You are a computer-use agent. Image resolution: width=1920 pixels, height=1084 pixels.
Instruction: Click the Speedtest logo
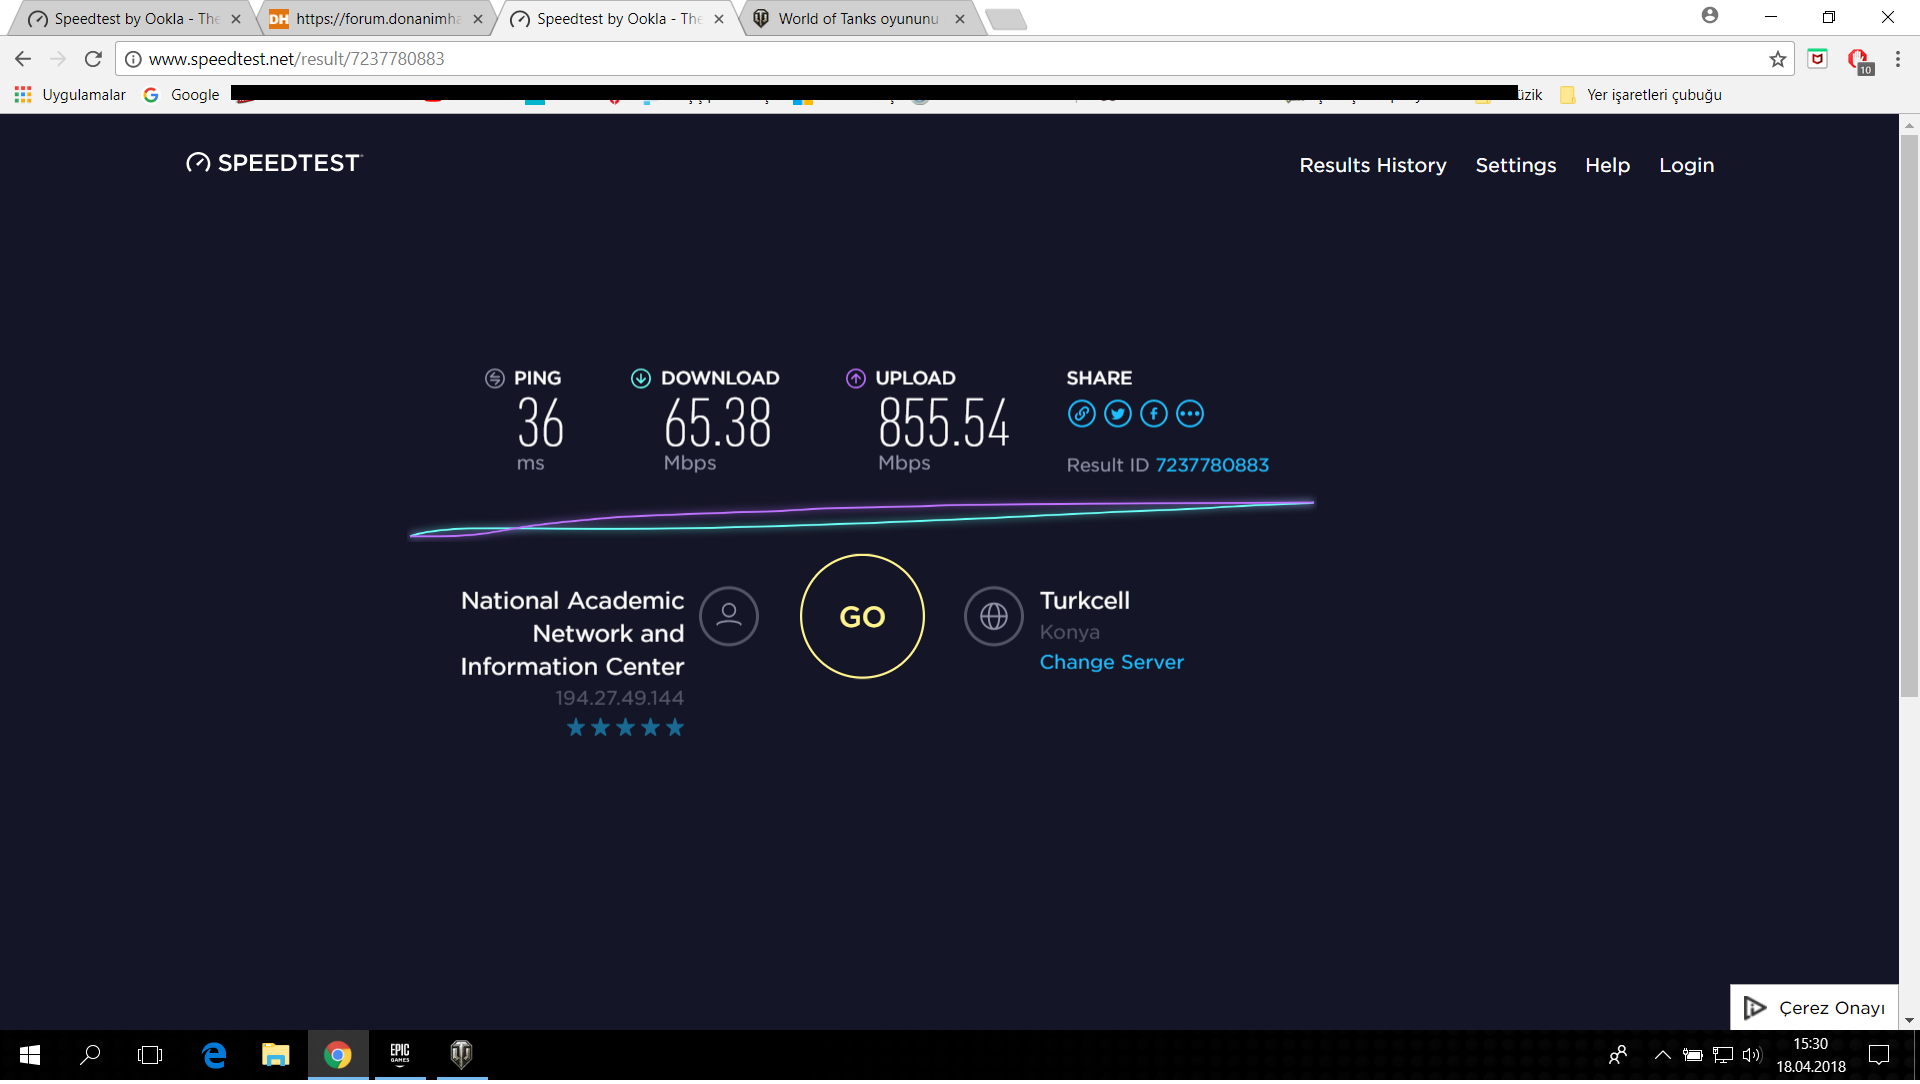pyautogui.click(x=273, y=163)
